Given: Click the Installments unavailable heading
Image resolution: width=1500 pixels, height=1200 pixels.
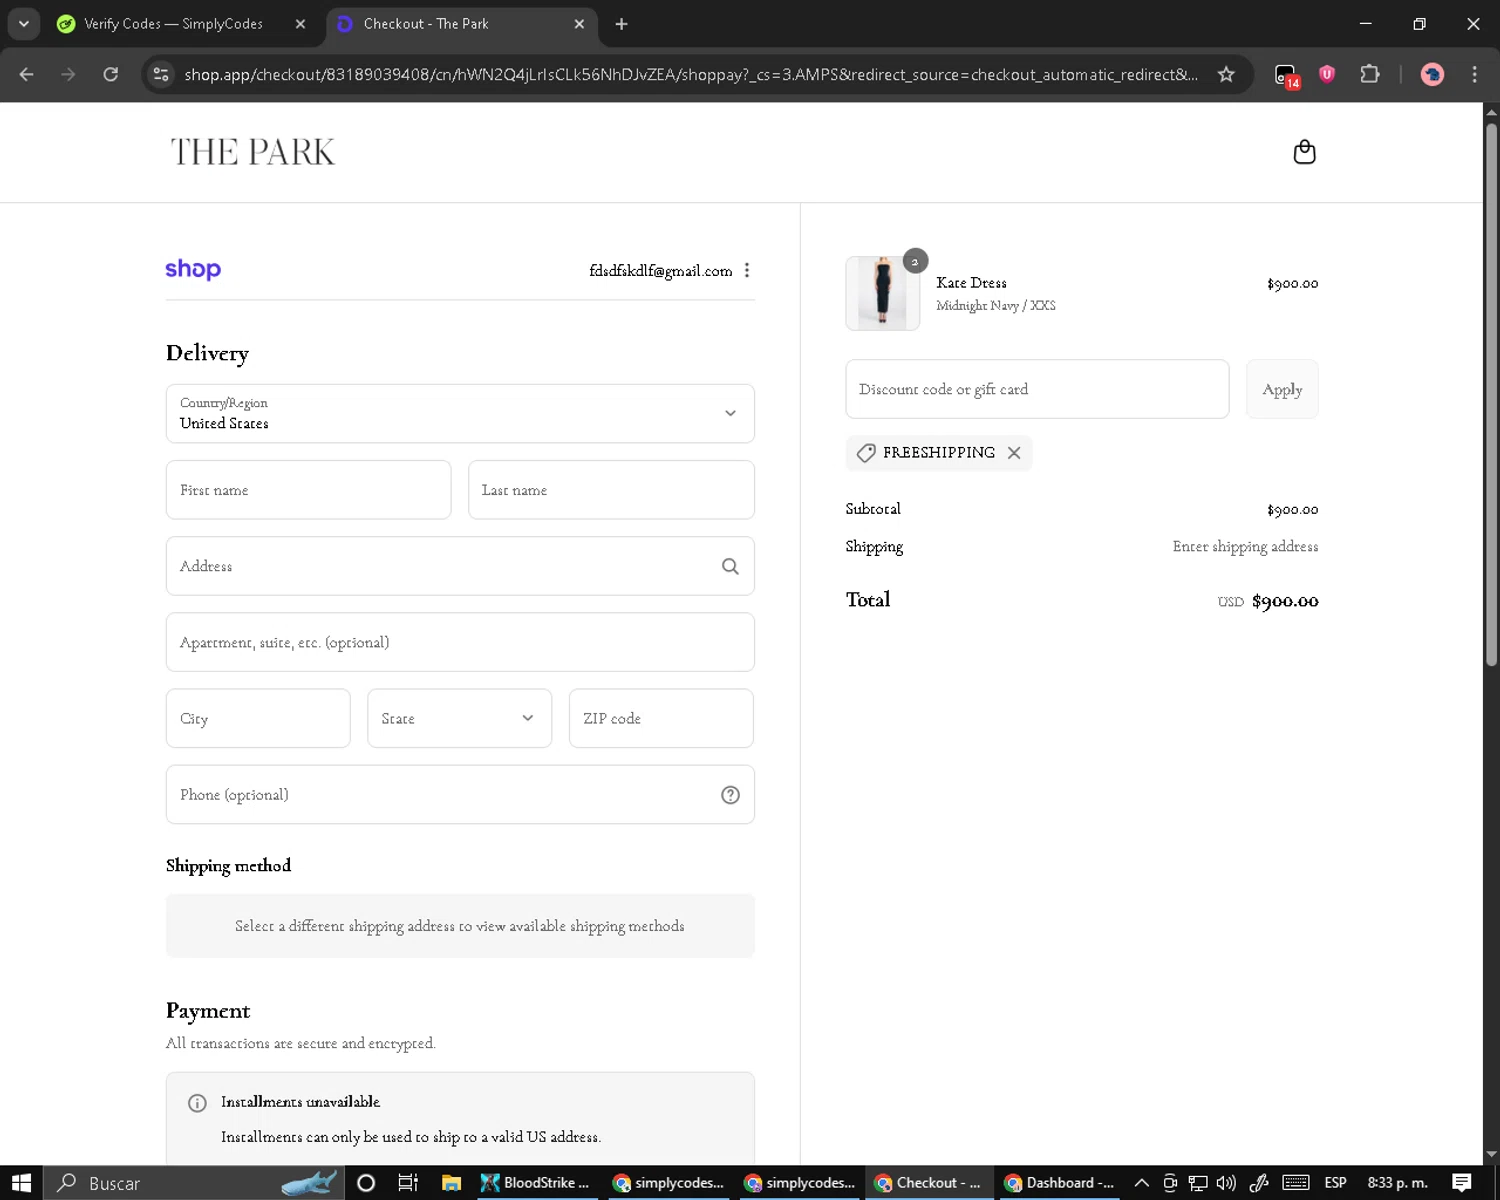Looking at the screenshot, I should (x=300, y=1102).
